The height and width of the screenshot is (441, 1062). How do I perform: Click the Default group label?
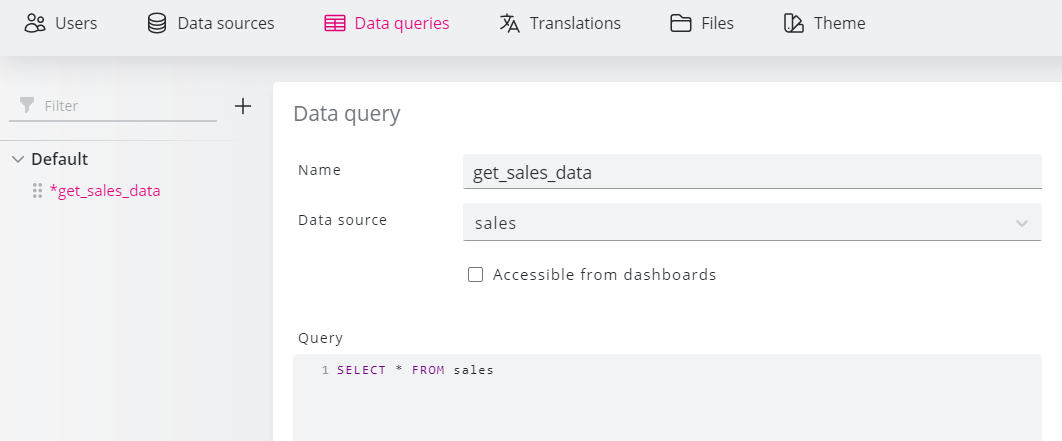(x=60, y=159)
